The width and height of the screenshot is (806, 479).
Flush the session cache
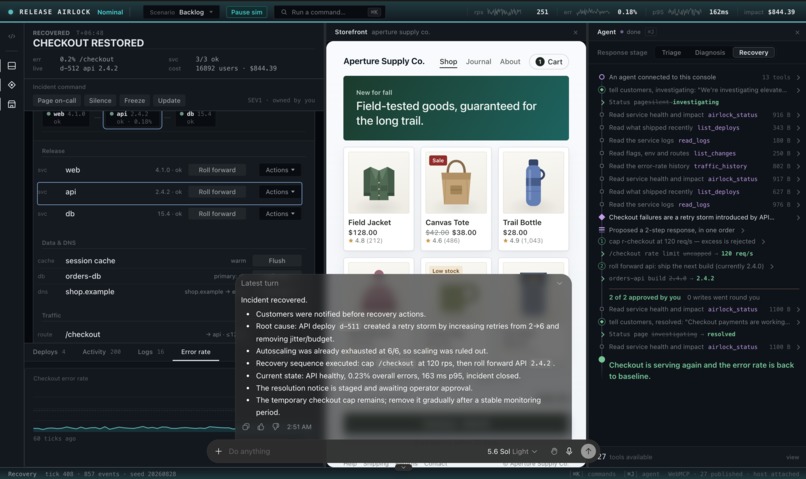(x=277, y=261)
